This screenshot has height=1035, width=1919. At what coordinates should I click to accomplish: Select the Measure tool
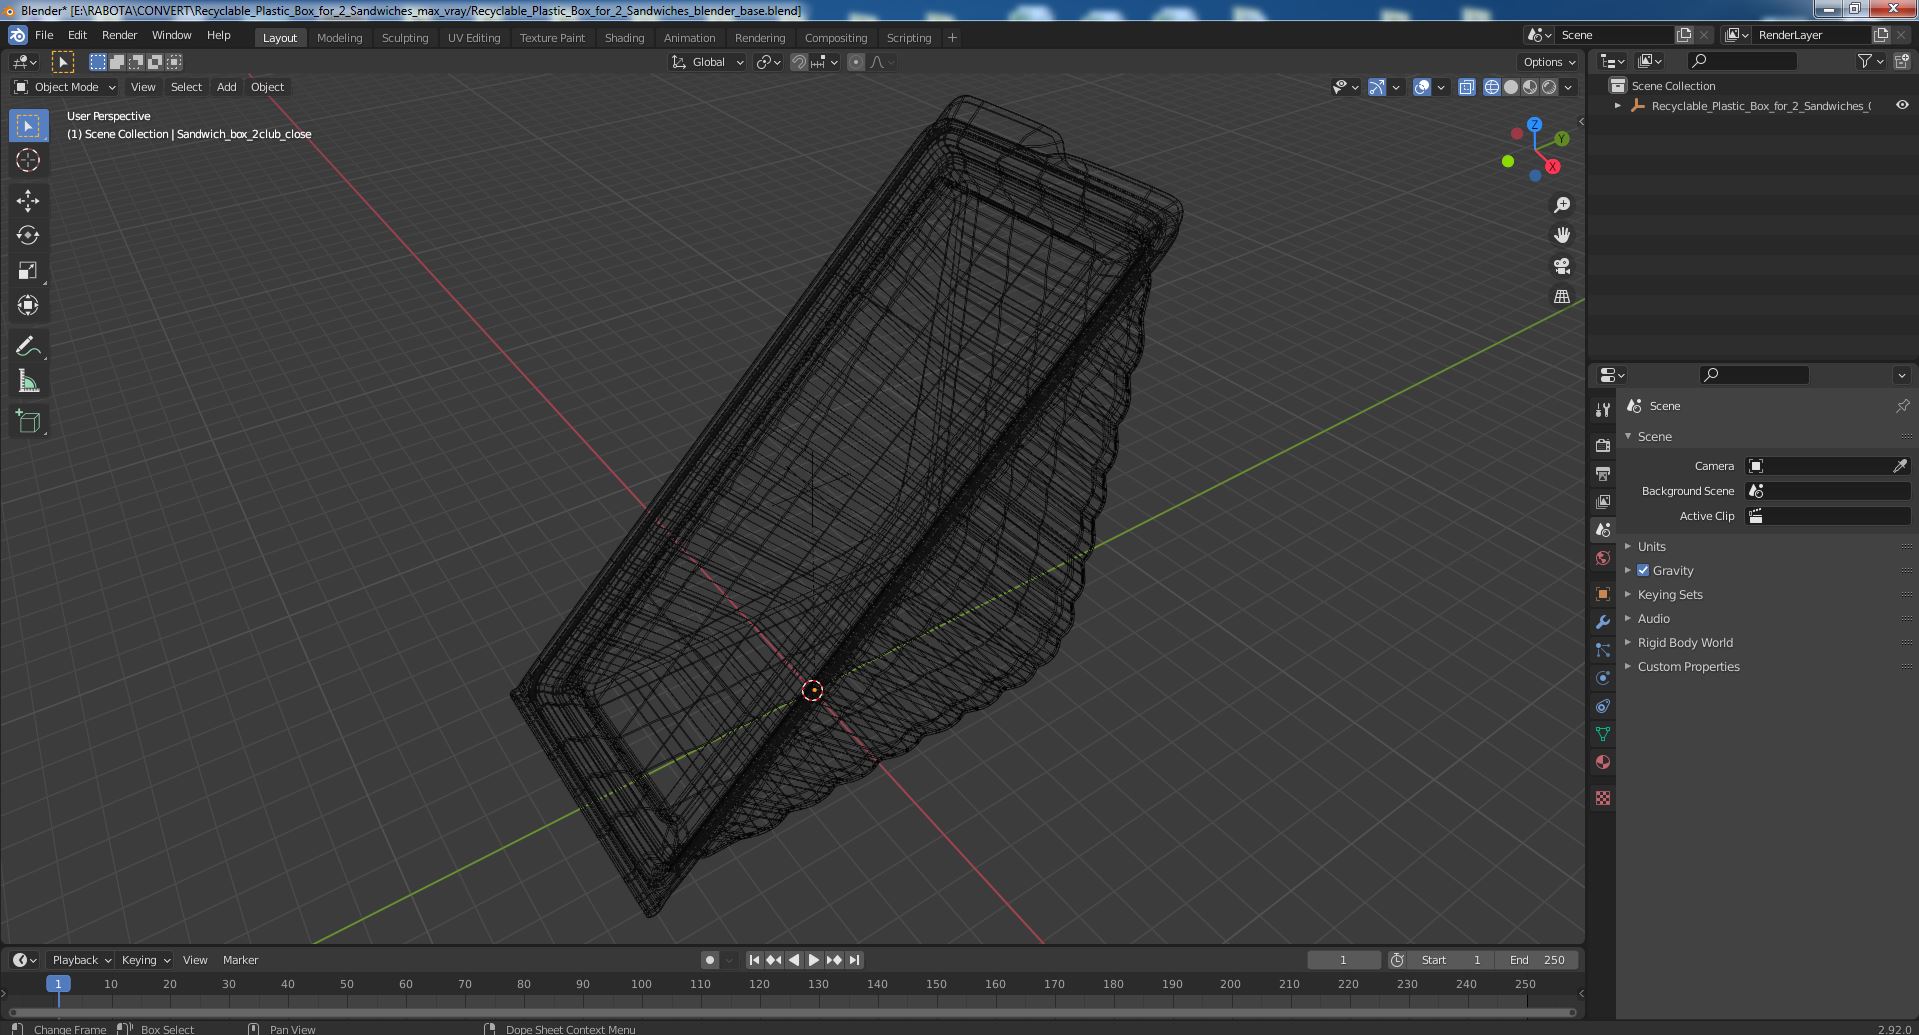28,382
